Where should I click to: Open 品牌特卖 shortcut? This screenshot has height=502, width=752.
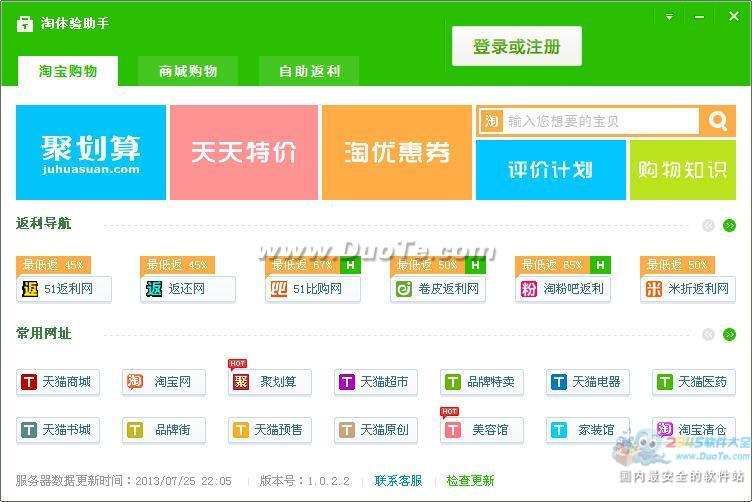click(x=482, y=382)
